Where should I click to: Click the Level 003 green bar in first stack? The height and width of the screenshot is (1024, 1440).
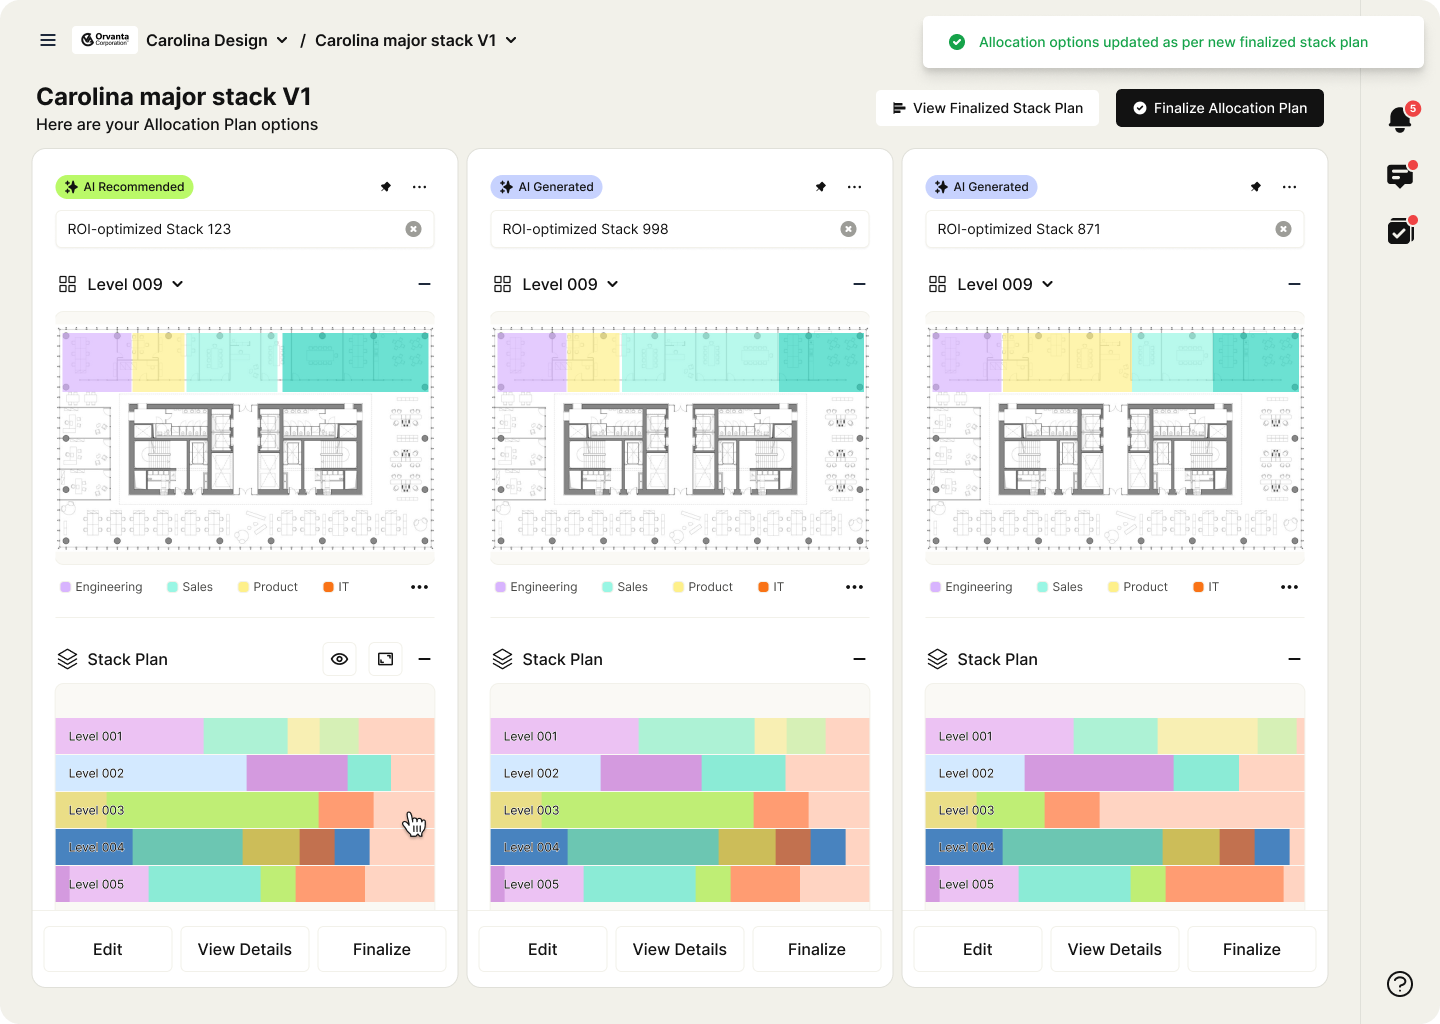(x=212, y=810)
